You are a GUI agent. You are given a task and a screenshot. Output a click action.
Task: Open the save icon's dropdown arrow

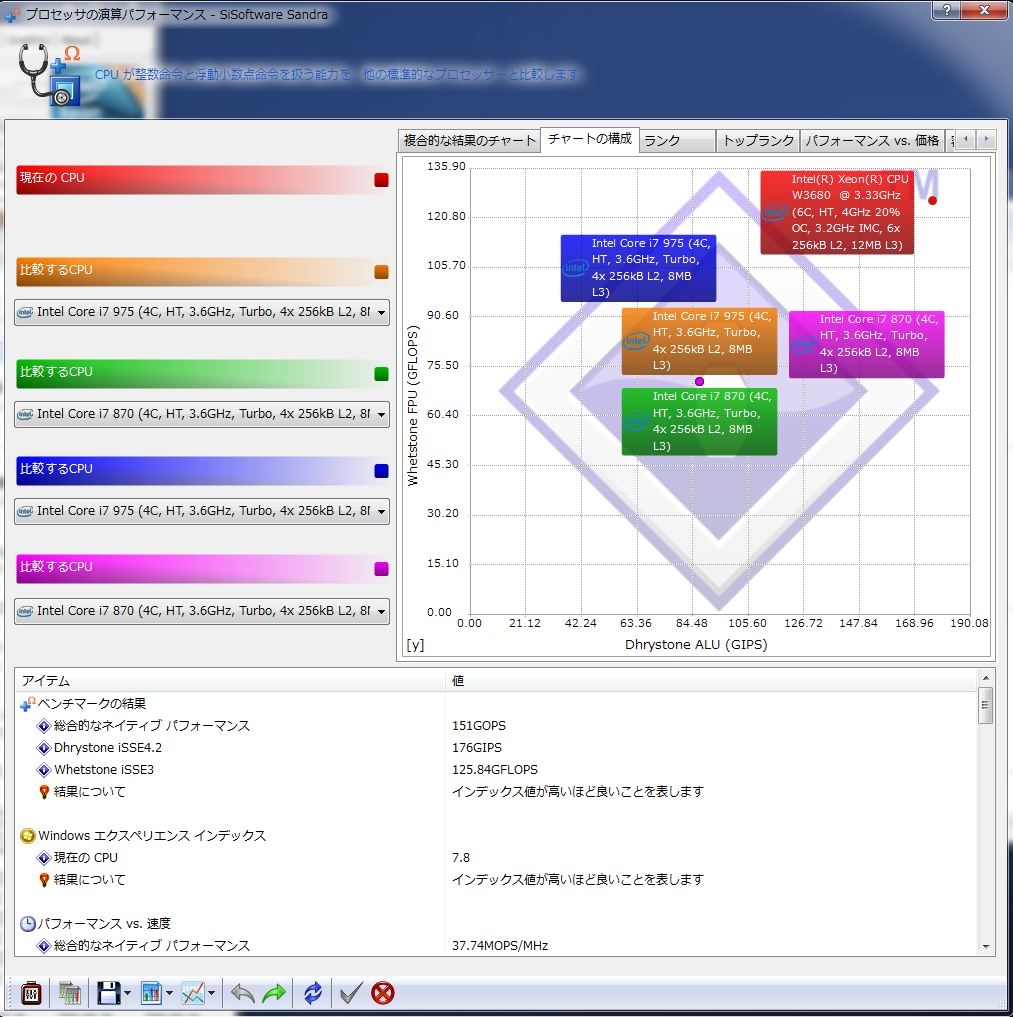(128, 993)
